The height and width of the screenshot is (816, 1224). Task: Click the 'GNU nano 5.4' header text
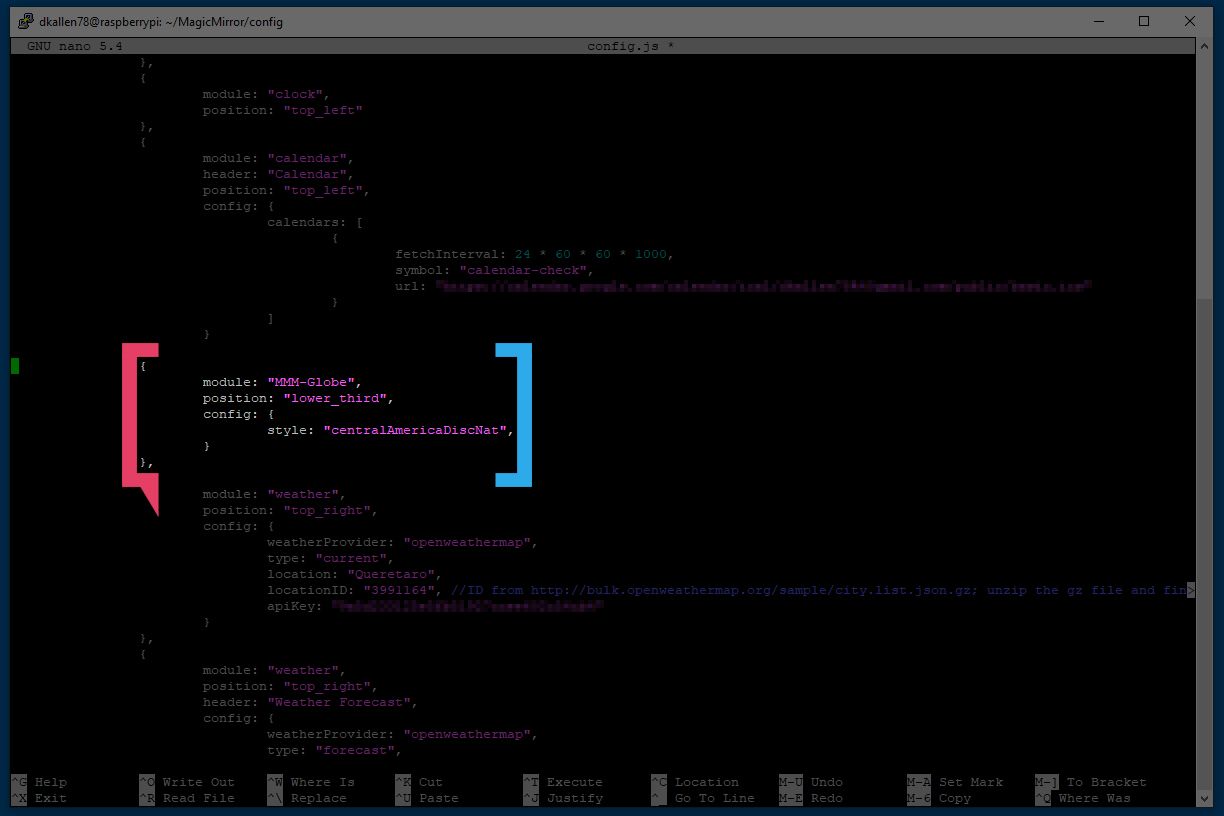click(x=75, y=46)
